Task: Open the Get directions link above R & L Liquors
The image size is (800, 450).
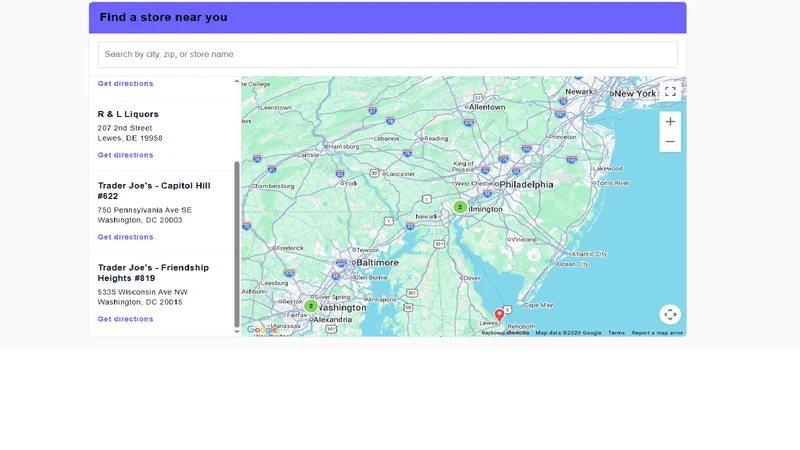Action: coord(126,84)
